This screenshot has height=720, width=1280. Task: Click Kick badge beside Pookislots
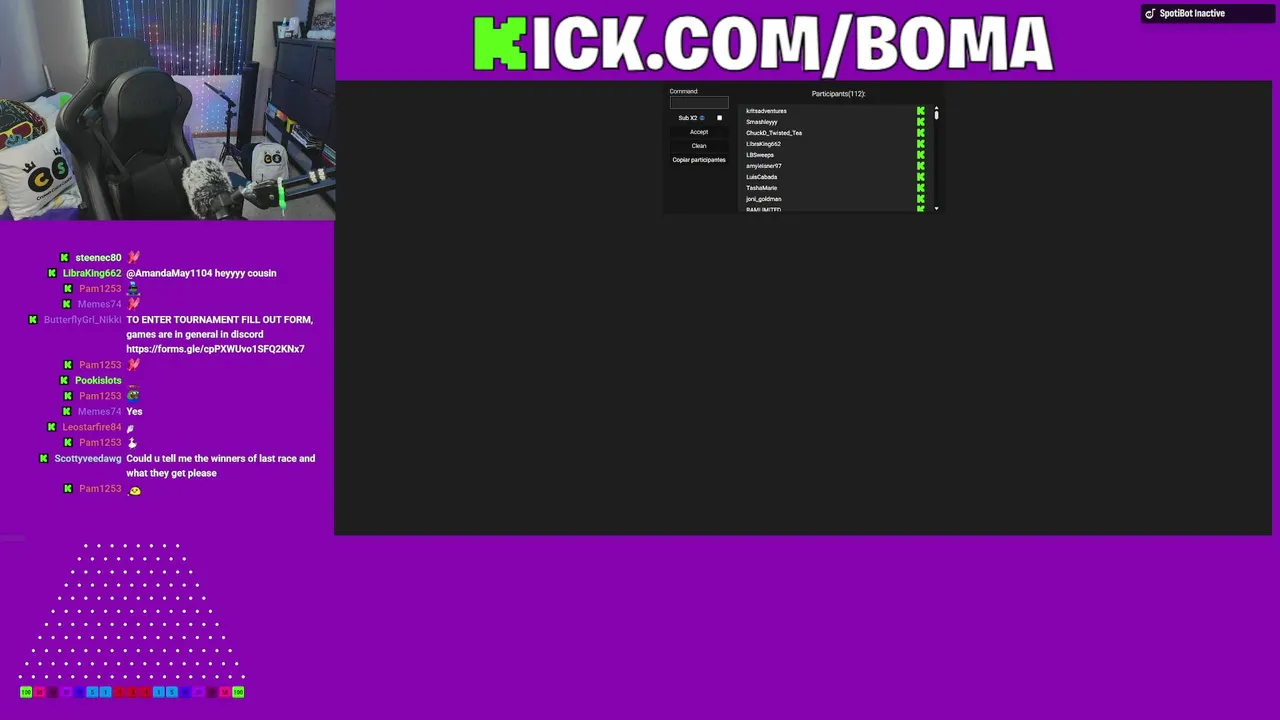coord(64,381)
